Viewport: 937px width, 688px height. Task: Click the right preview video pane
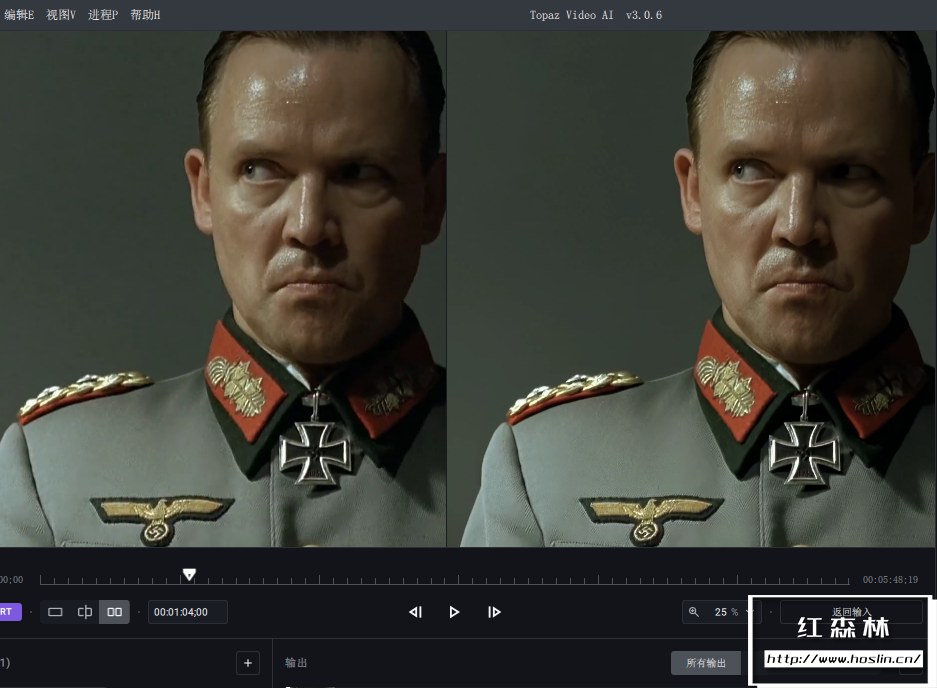point(692,289)
